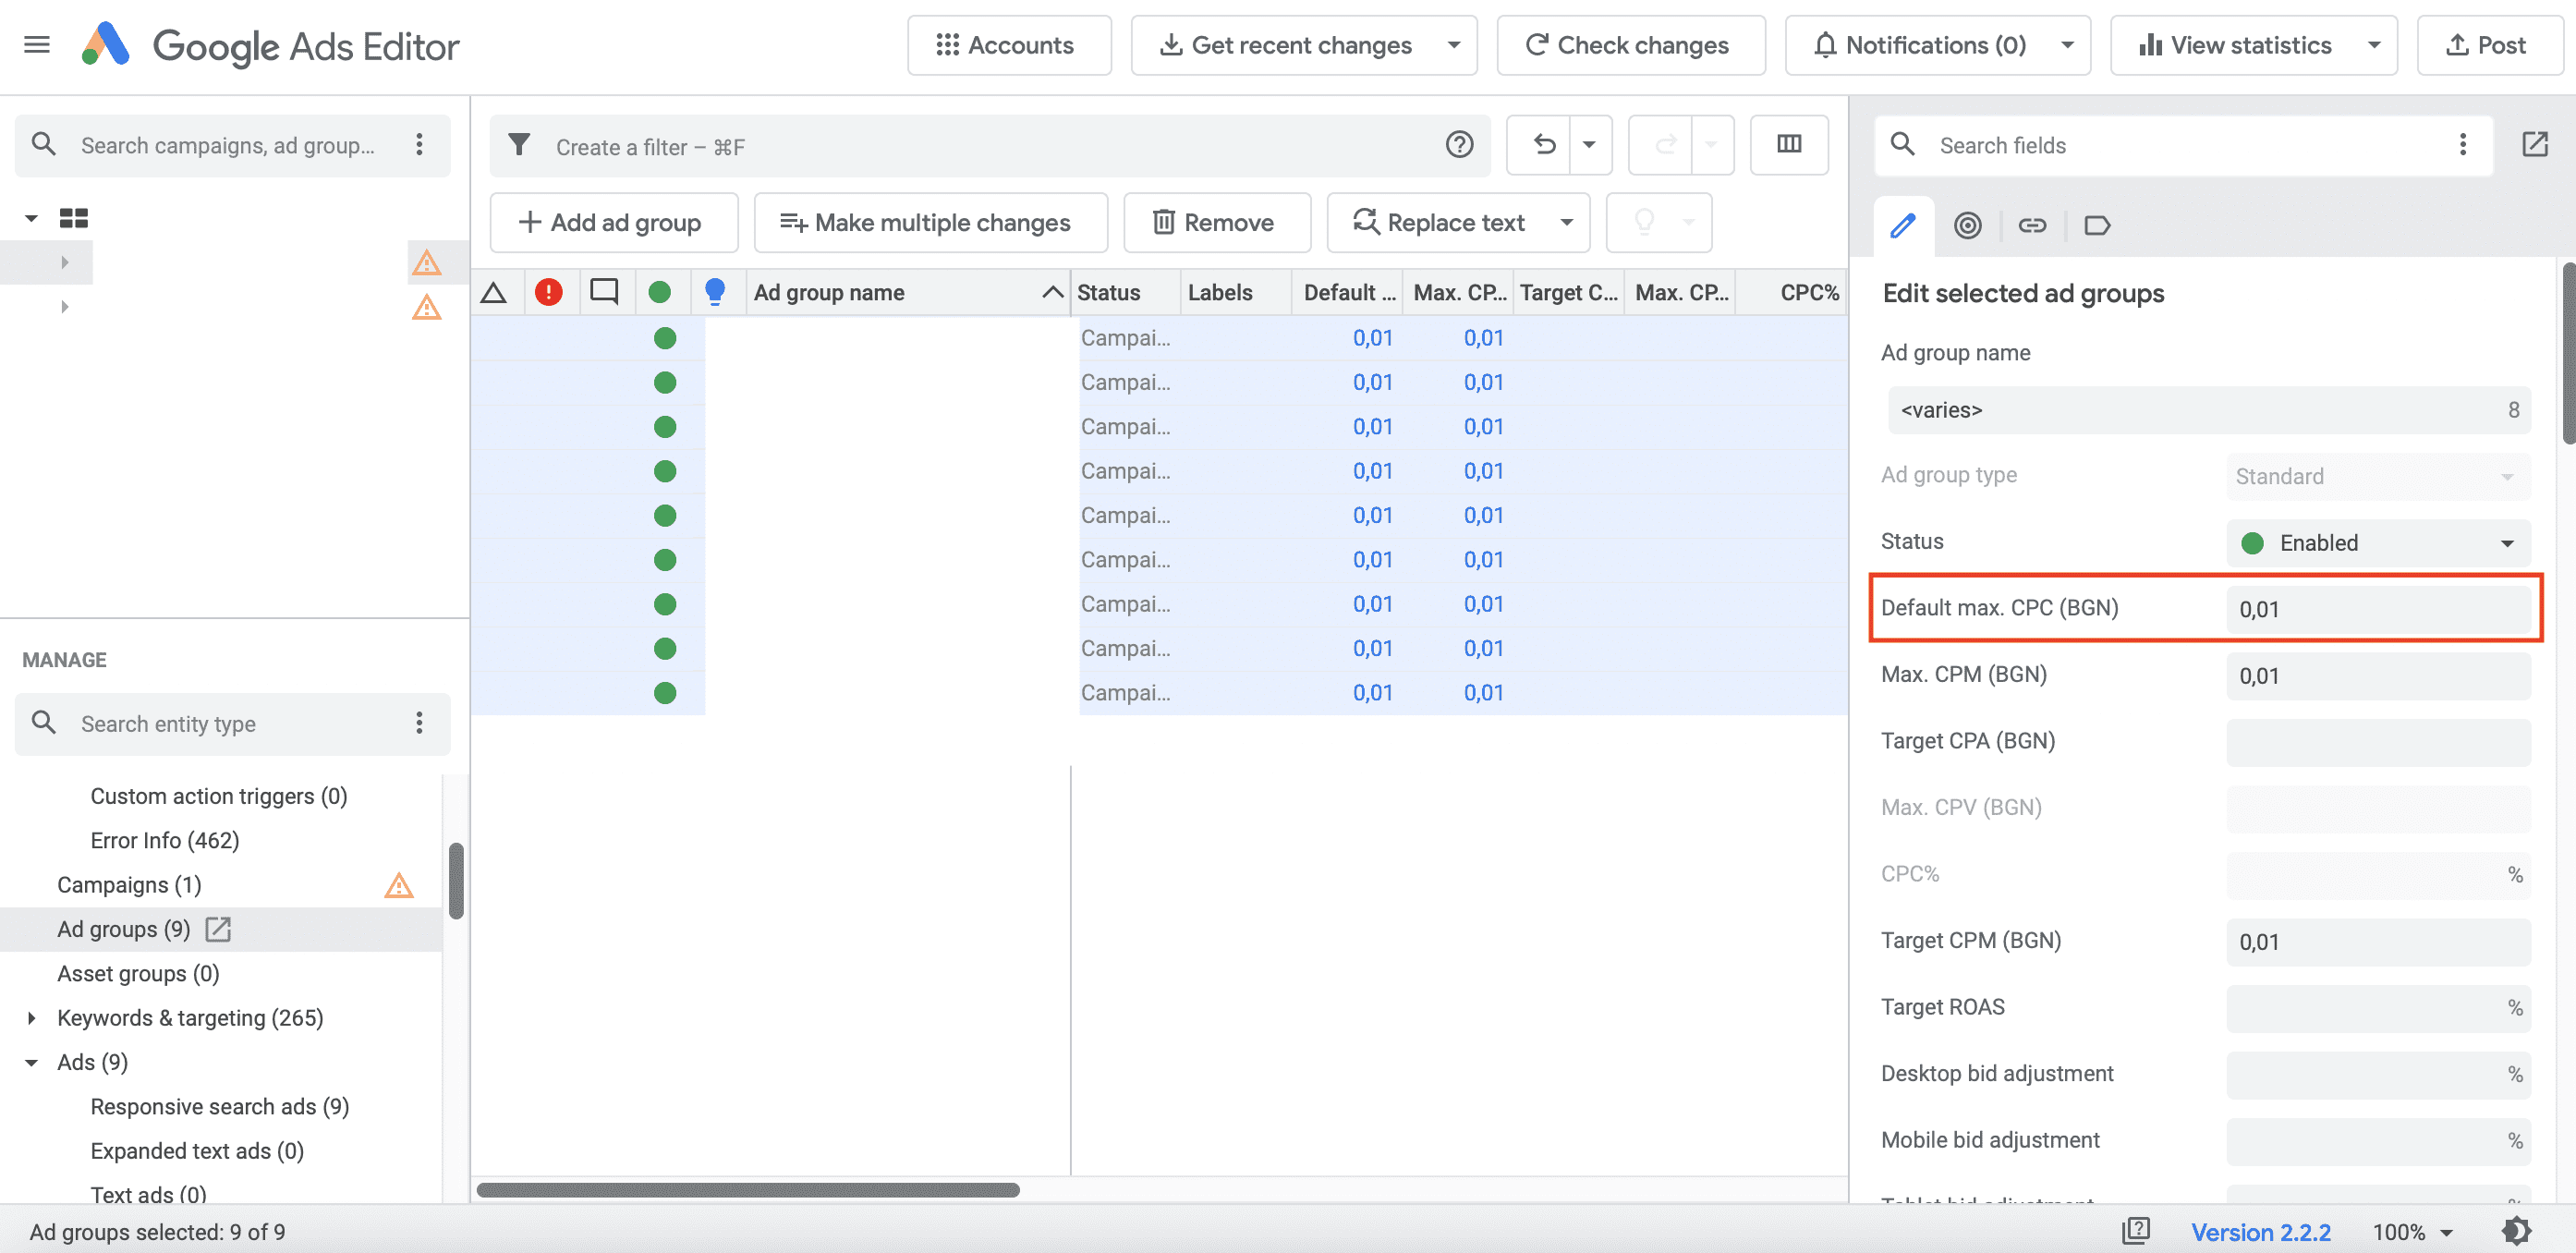This screenshot has width=2576, height=1253.
Task: Select Responsive search ads (9)
Action: 220,1106
